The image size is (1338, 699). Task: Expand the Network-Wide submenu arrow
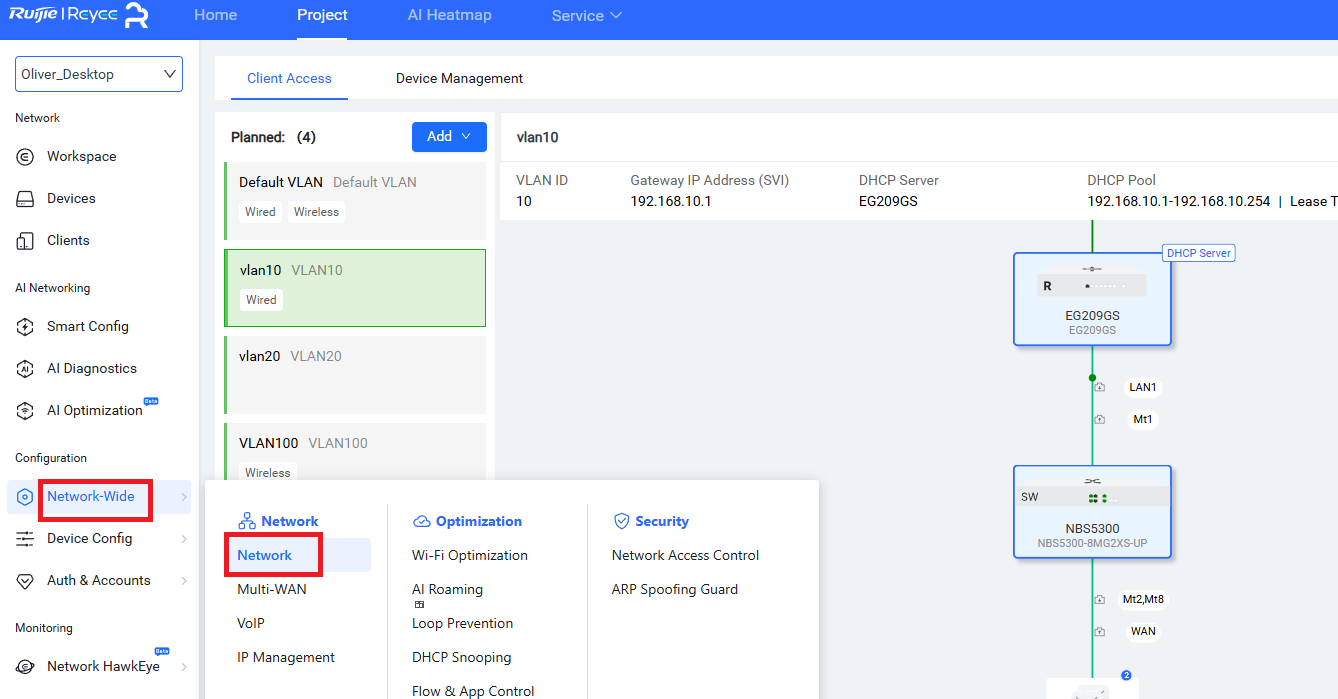(x=183, y=497)
